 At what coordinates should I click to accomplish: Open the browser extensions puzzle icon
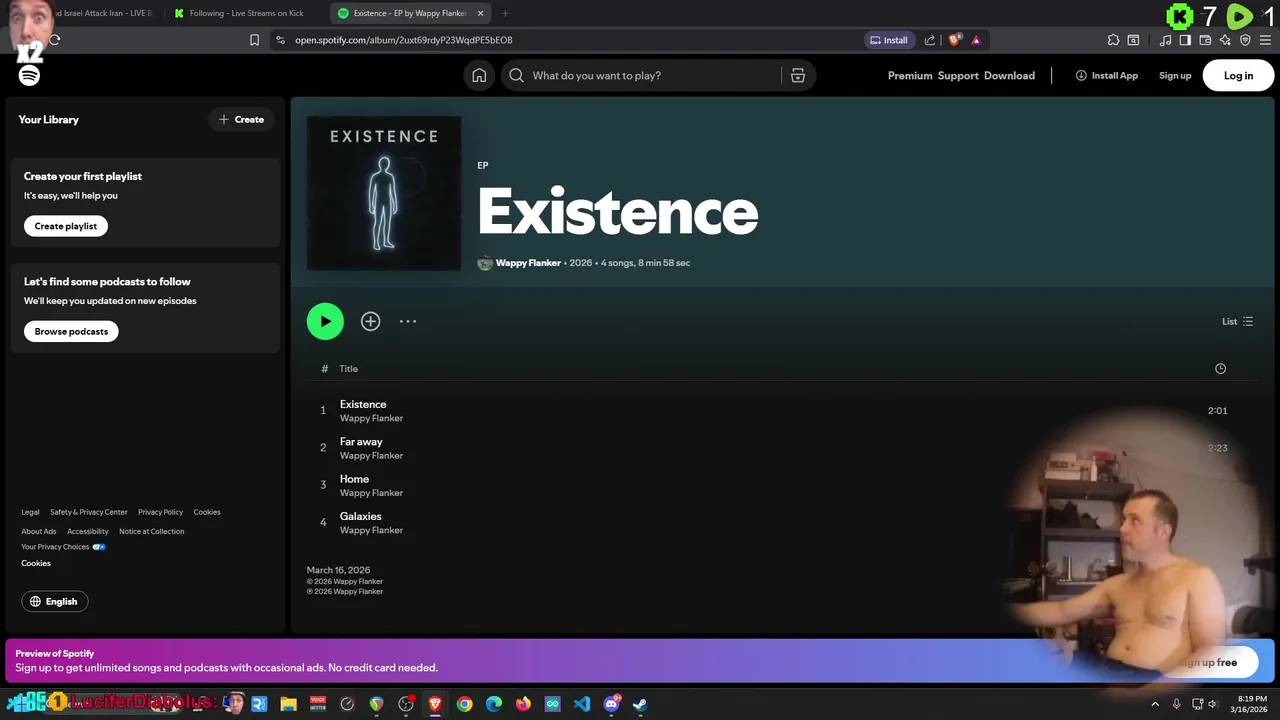1113,40
